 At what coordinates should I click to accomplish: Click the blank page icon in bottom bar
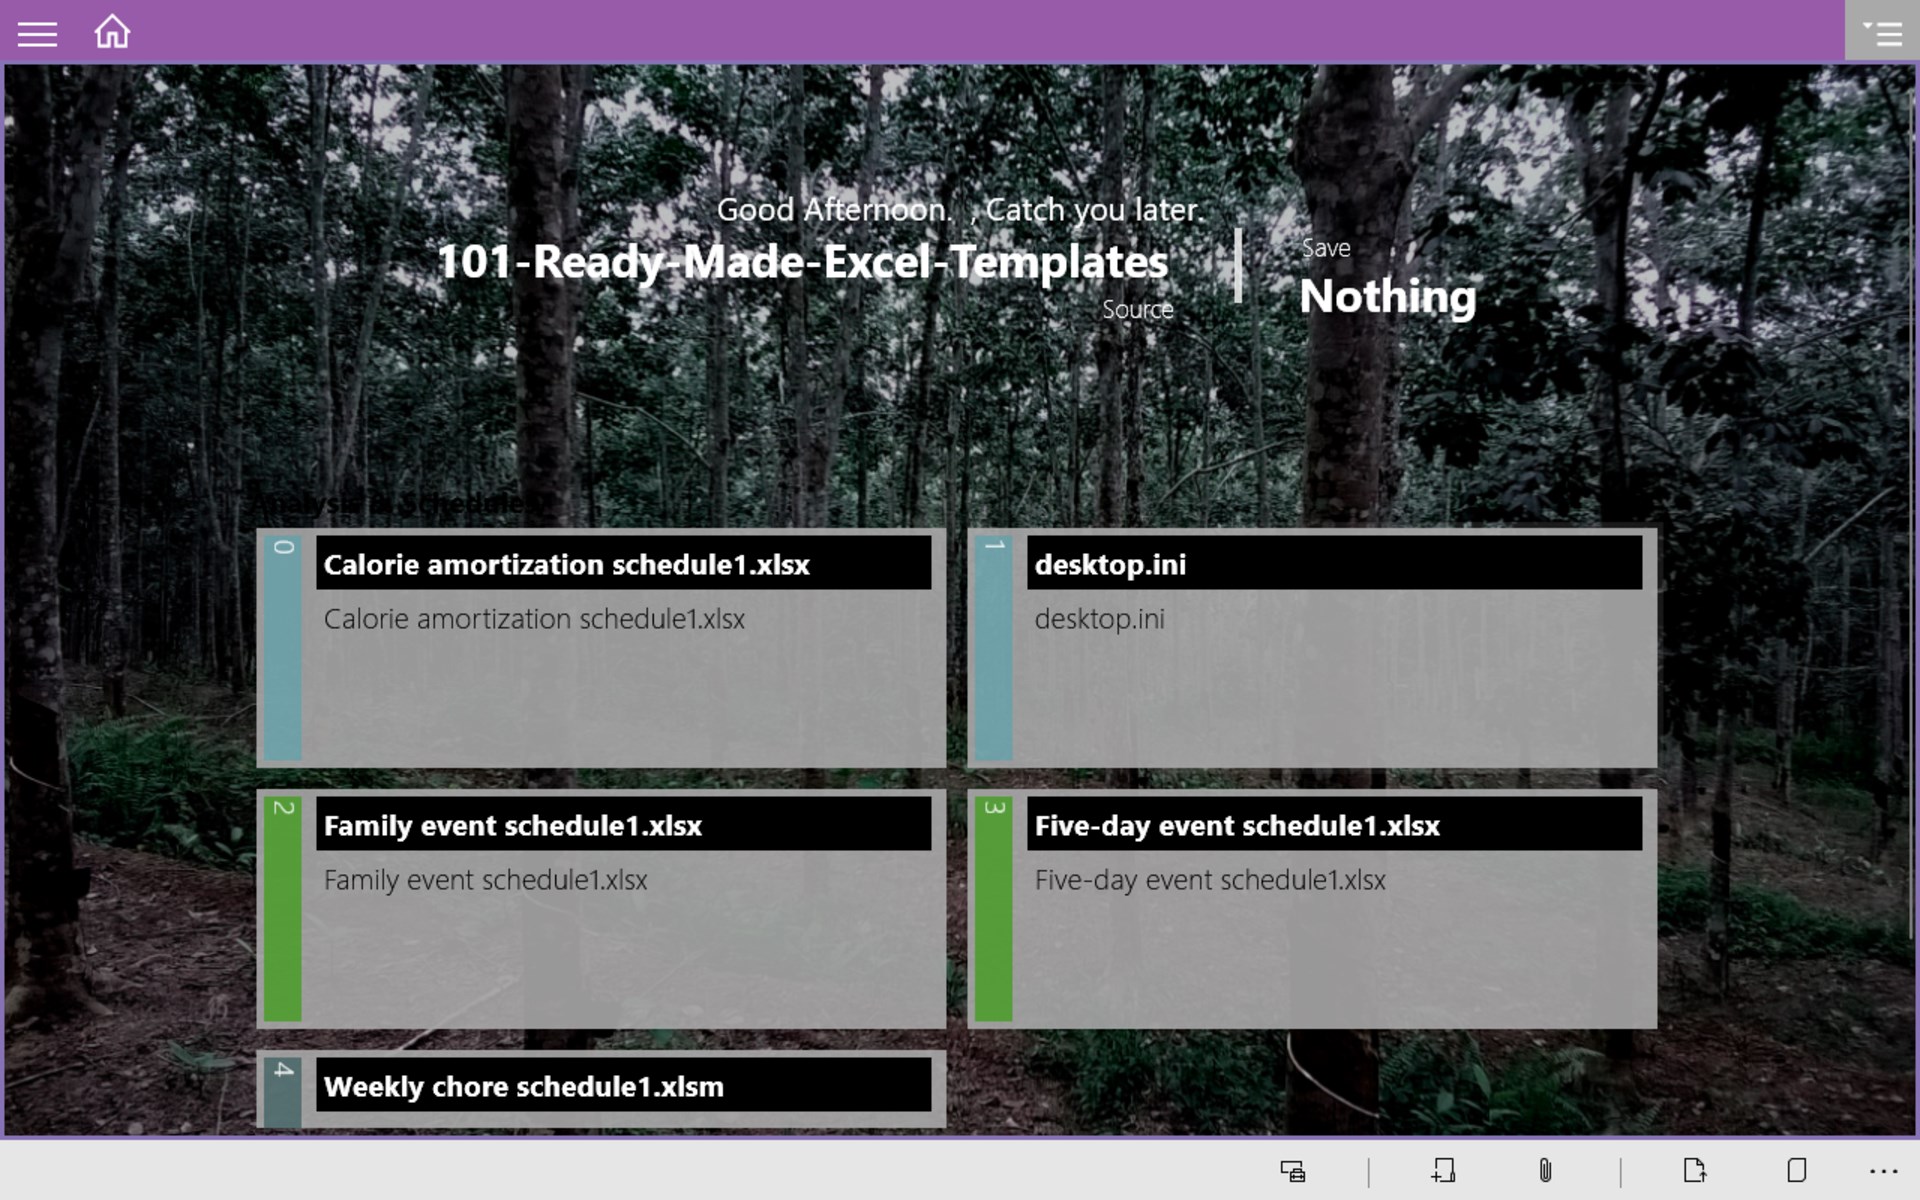pyautogui.click(x=1796, y=1171)
